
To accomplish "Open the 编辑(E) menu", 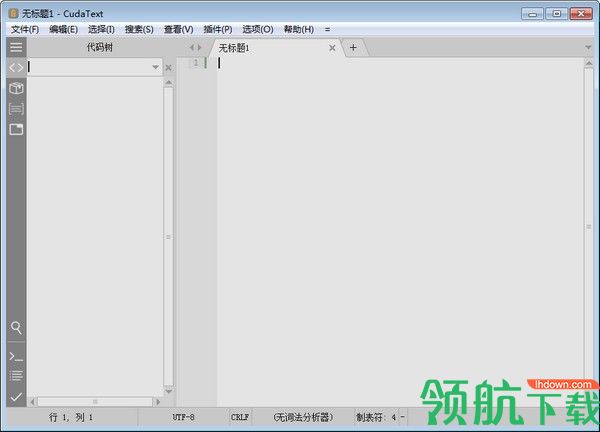I will click(64, 29).
